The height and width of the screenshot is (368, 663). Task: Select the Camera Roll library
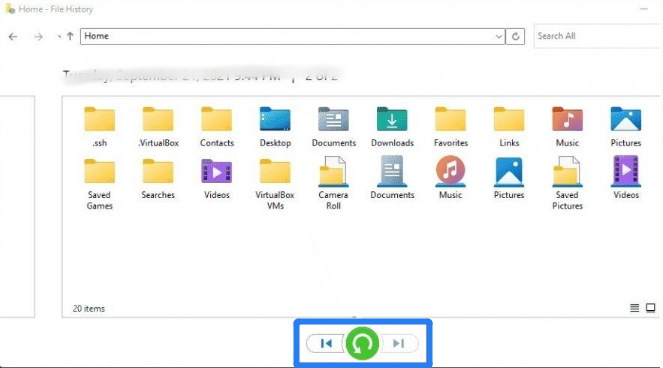pos(334,184)
